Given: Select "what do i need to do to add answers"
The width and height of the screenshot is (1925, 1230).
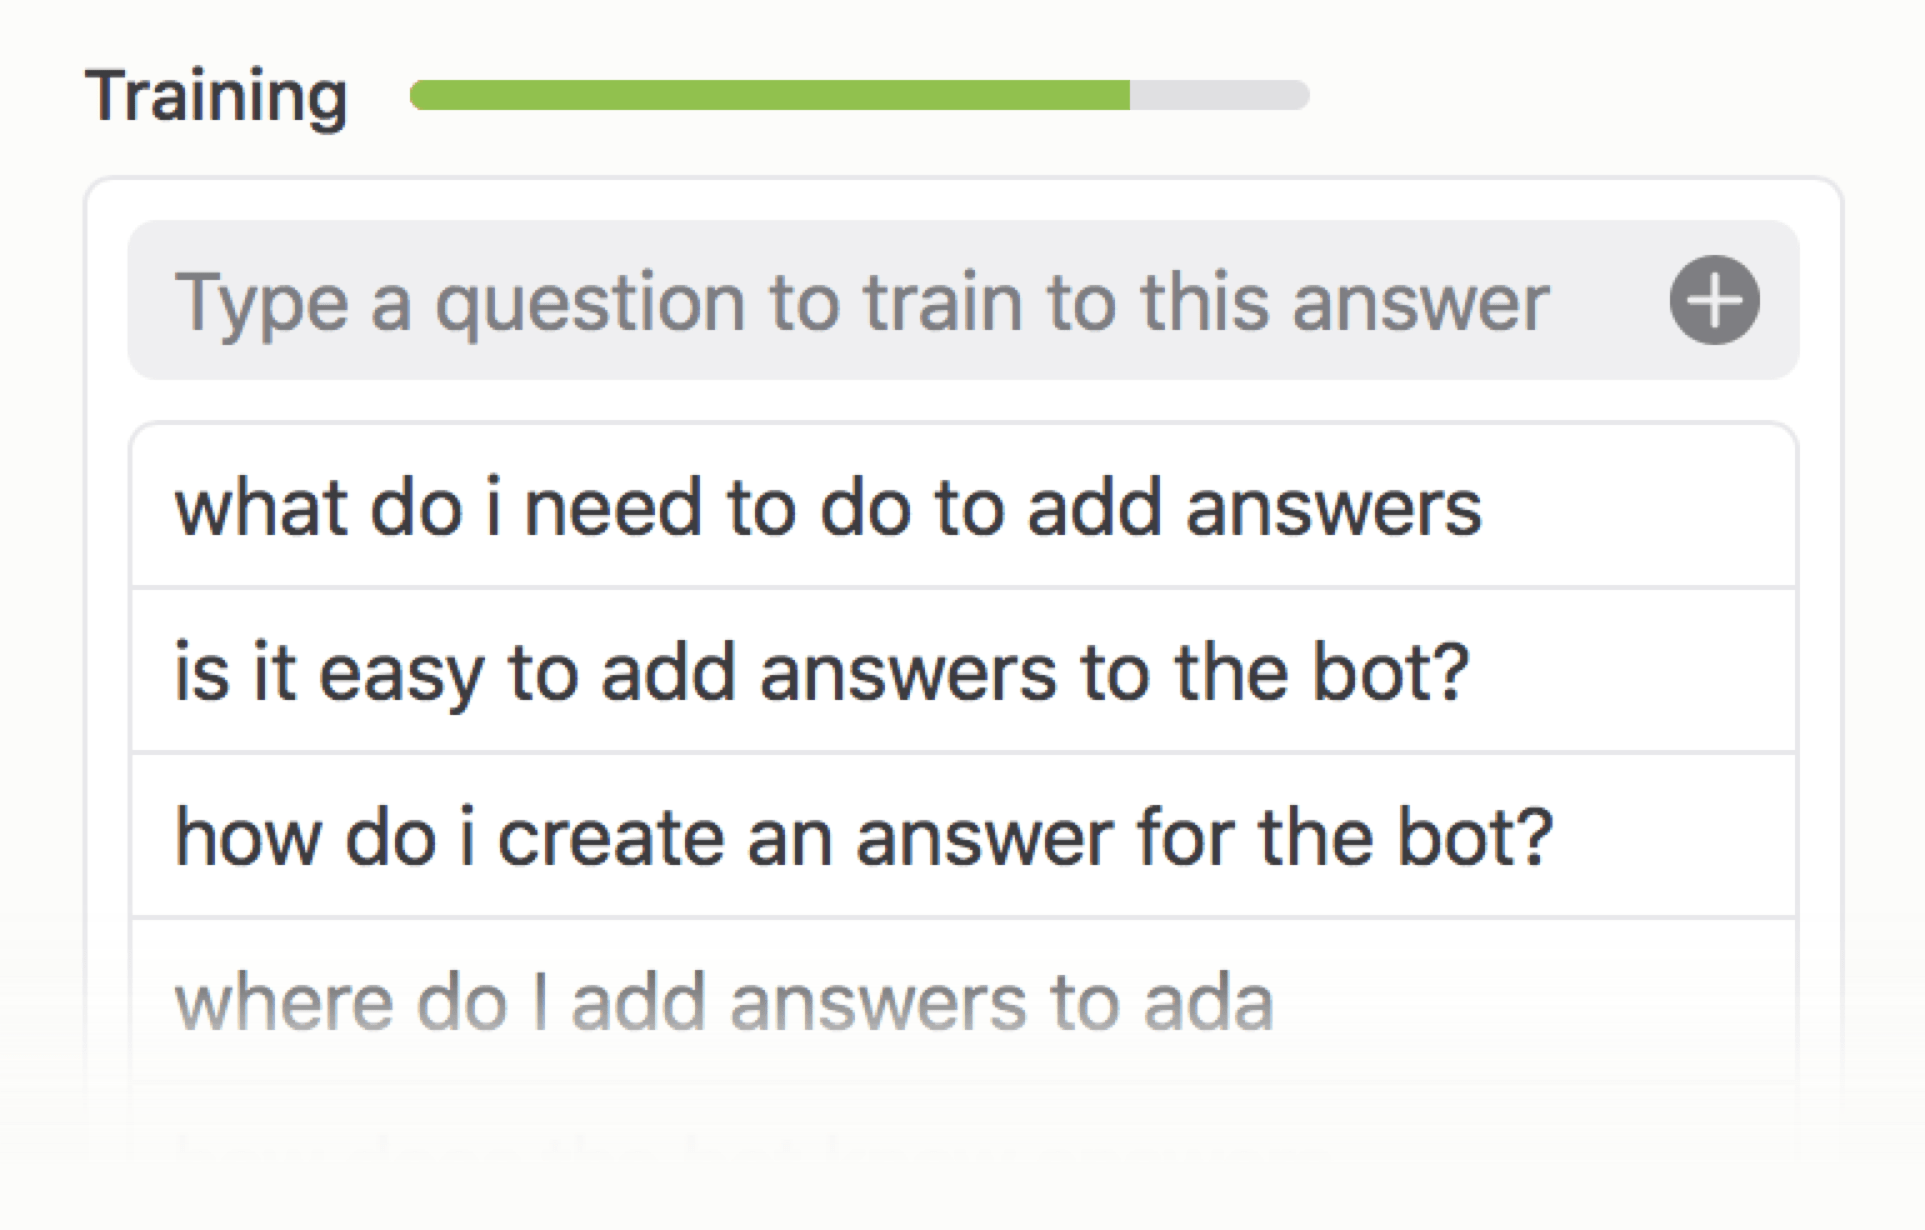Looking at the screenshot, I should point(827,508).
